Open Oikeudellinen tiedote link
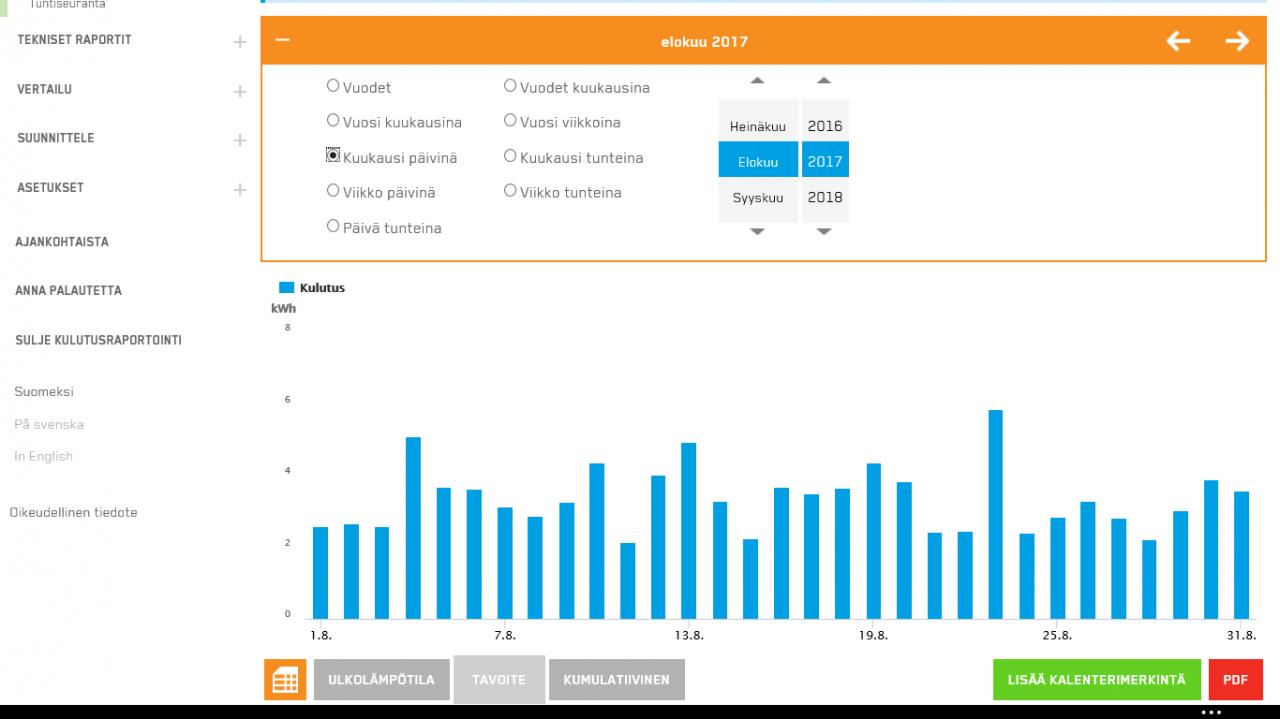Viewport: 1280px width, 719px height. [73, 512]
